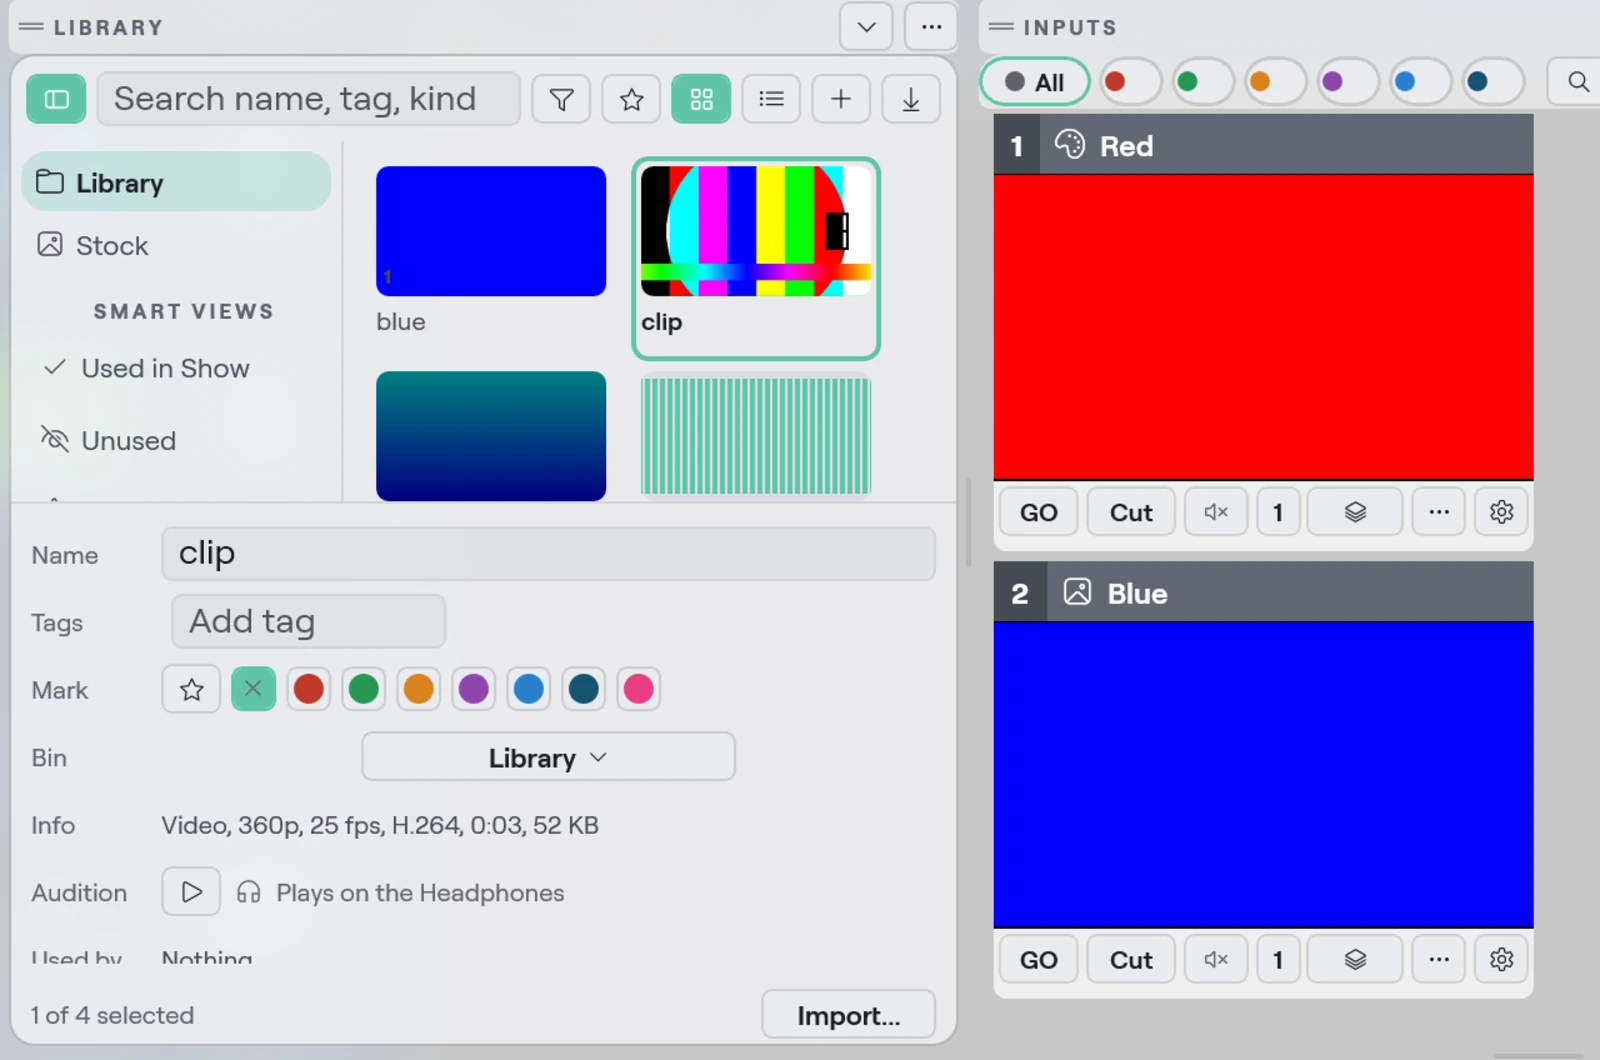
Task: Open settings gear for Red input
Action: tap(1501, 512)
